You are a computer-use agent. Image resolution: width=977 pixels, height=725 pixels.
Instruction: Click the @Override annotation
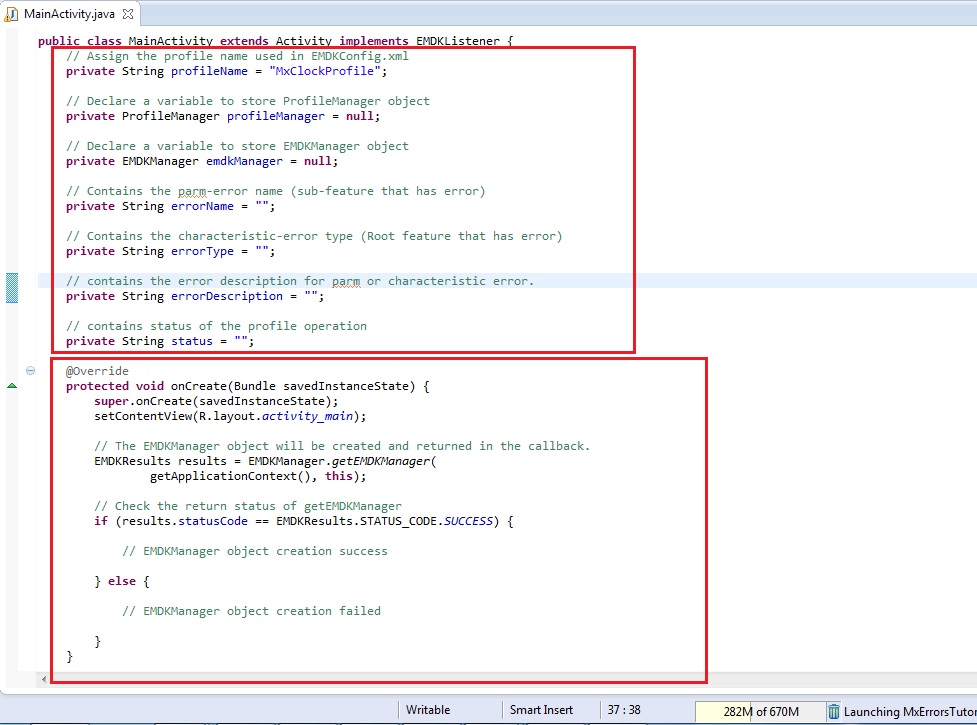97,371
